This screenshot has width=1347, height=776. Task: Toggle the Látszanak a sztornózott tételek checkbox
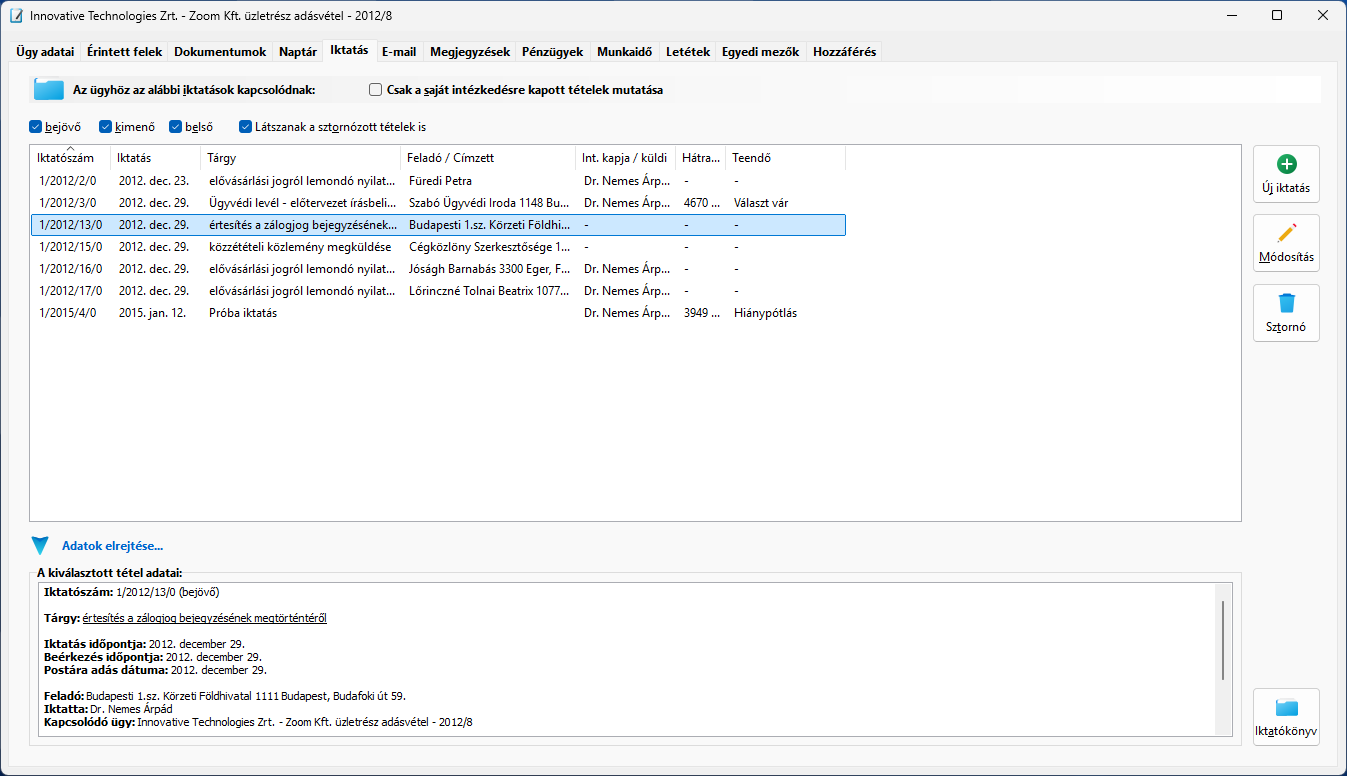point(246,127)
